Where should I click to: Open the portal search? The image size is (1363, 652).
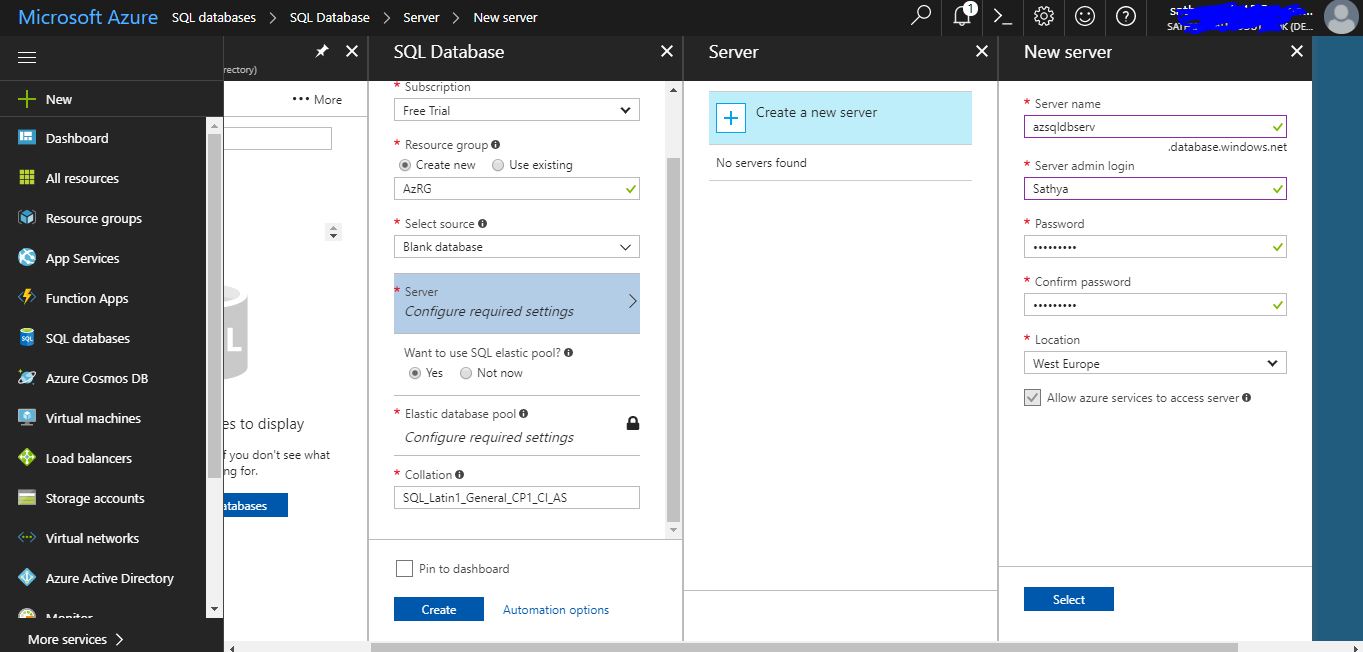tap(920, 17)
